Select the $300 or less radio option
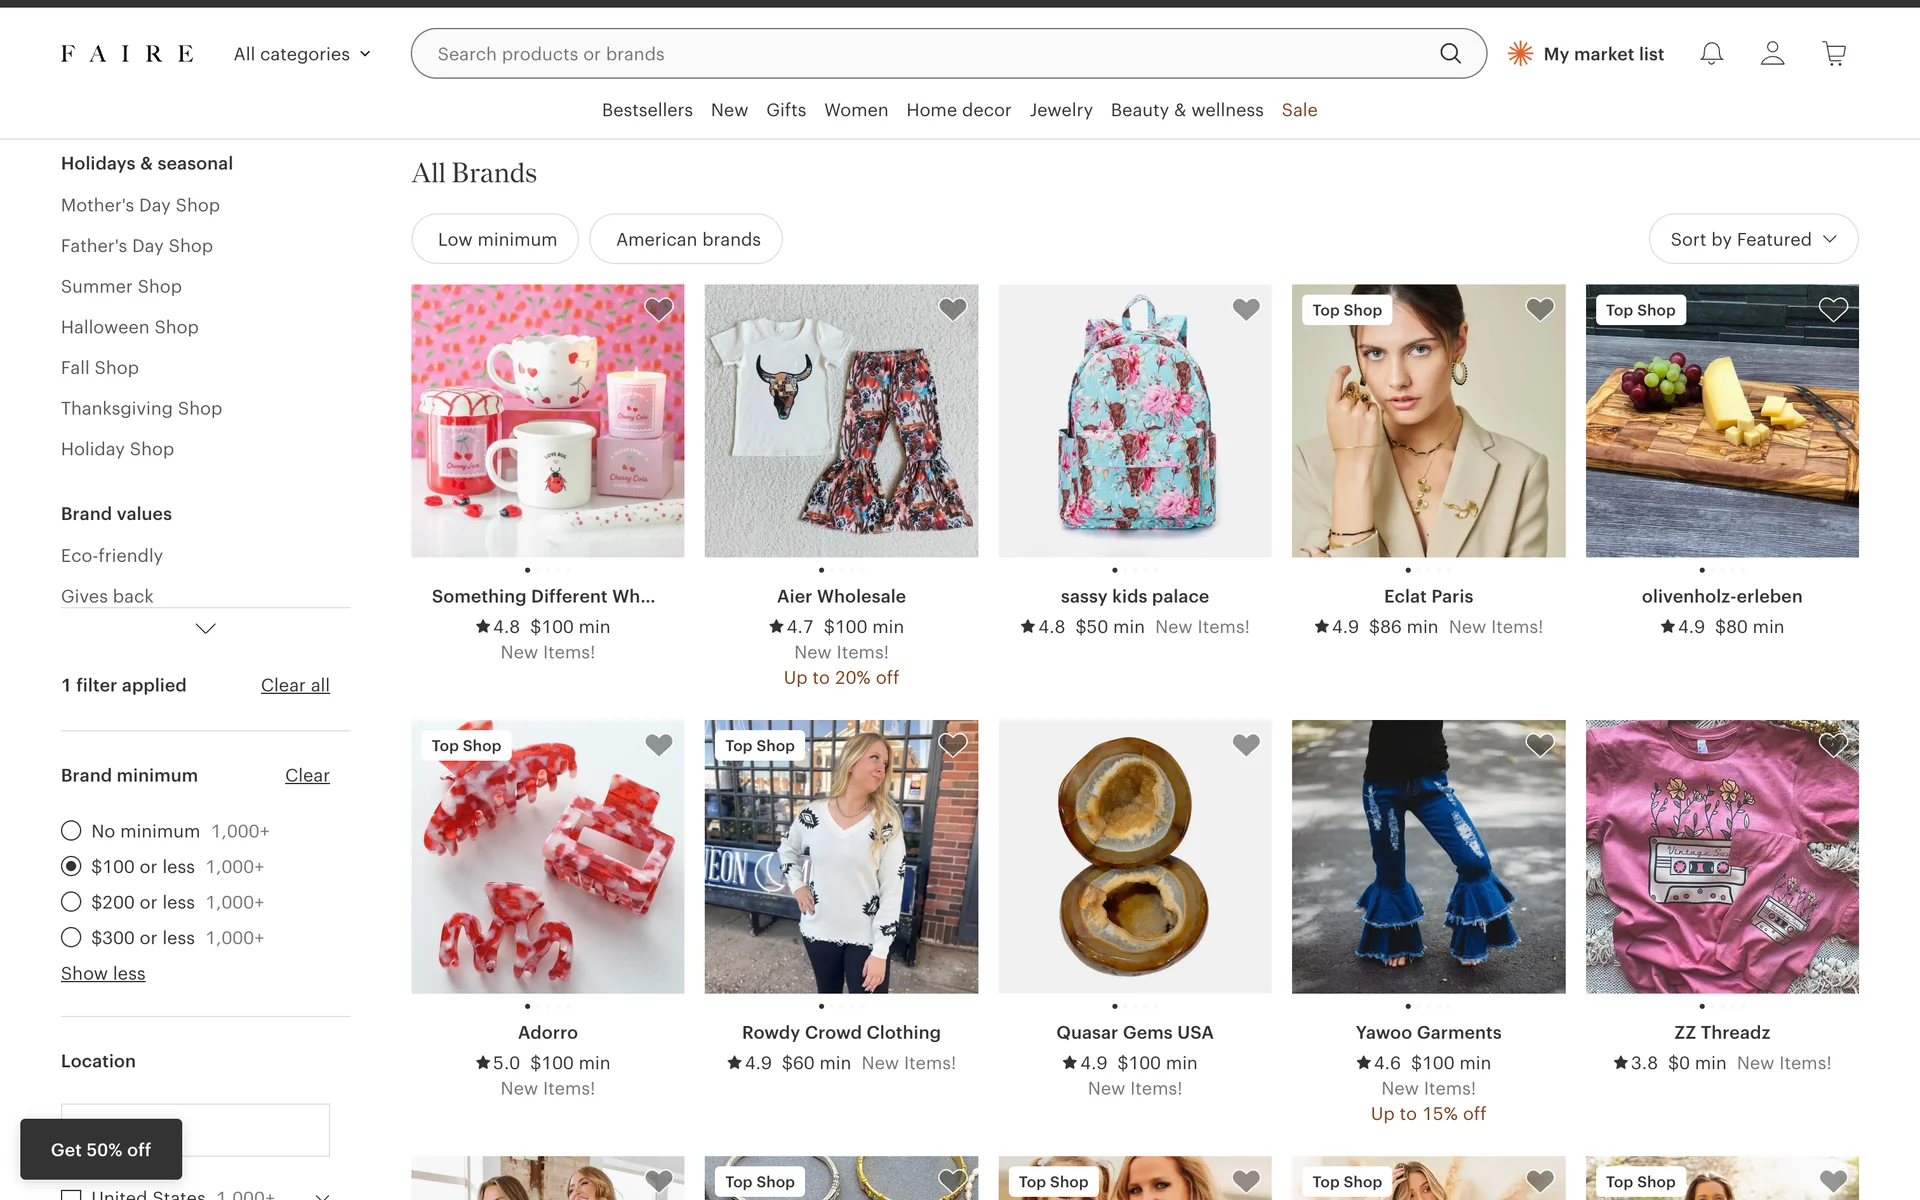This screenshot has height=1200, width=1920. [x=71, y=938]
